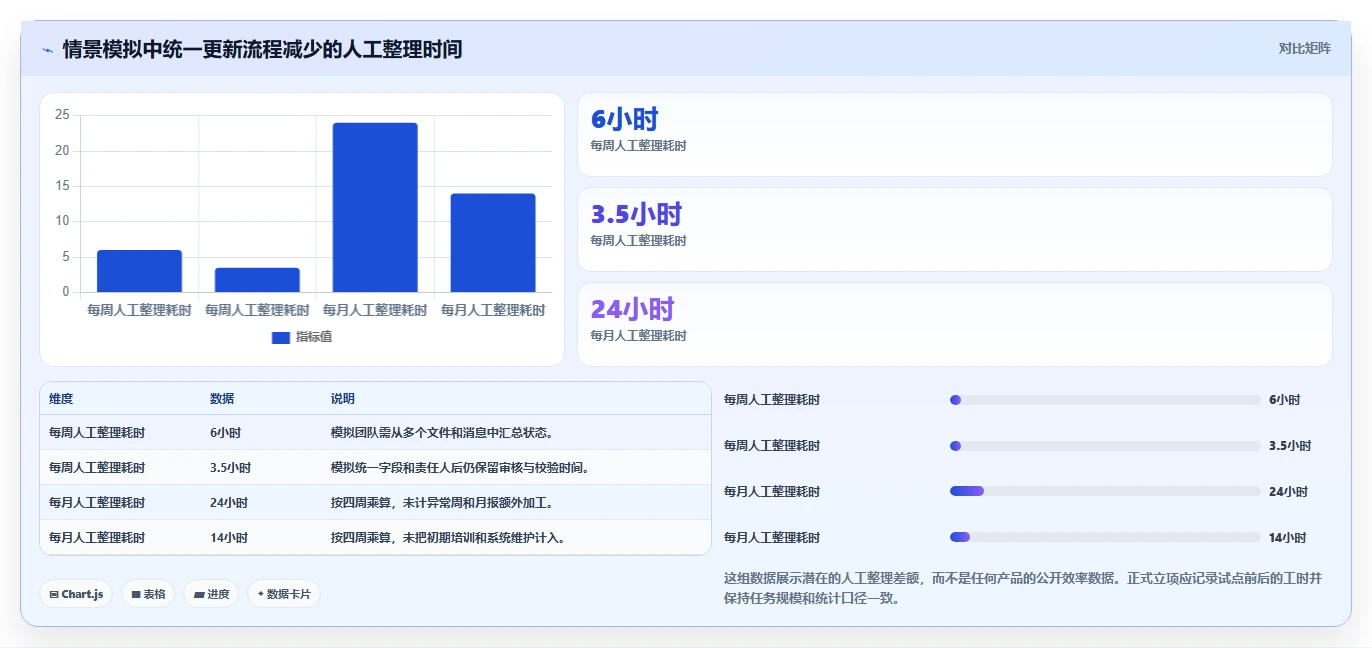The height and width of the screenshot is (648, 1372).
Task: Select the footnote starting with 这组数据展示潜在的人工整理差额
Action: 1023,589
